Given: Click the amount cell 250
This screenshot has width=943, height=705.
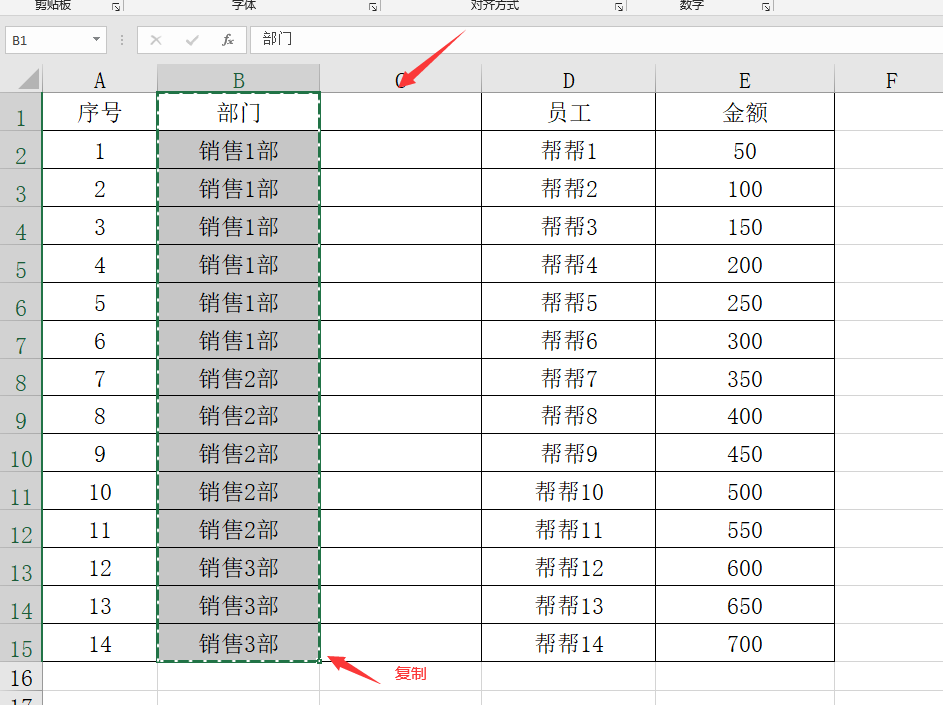Looking at the screenshot, I should (x=745, y=302).
